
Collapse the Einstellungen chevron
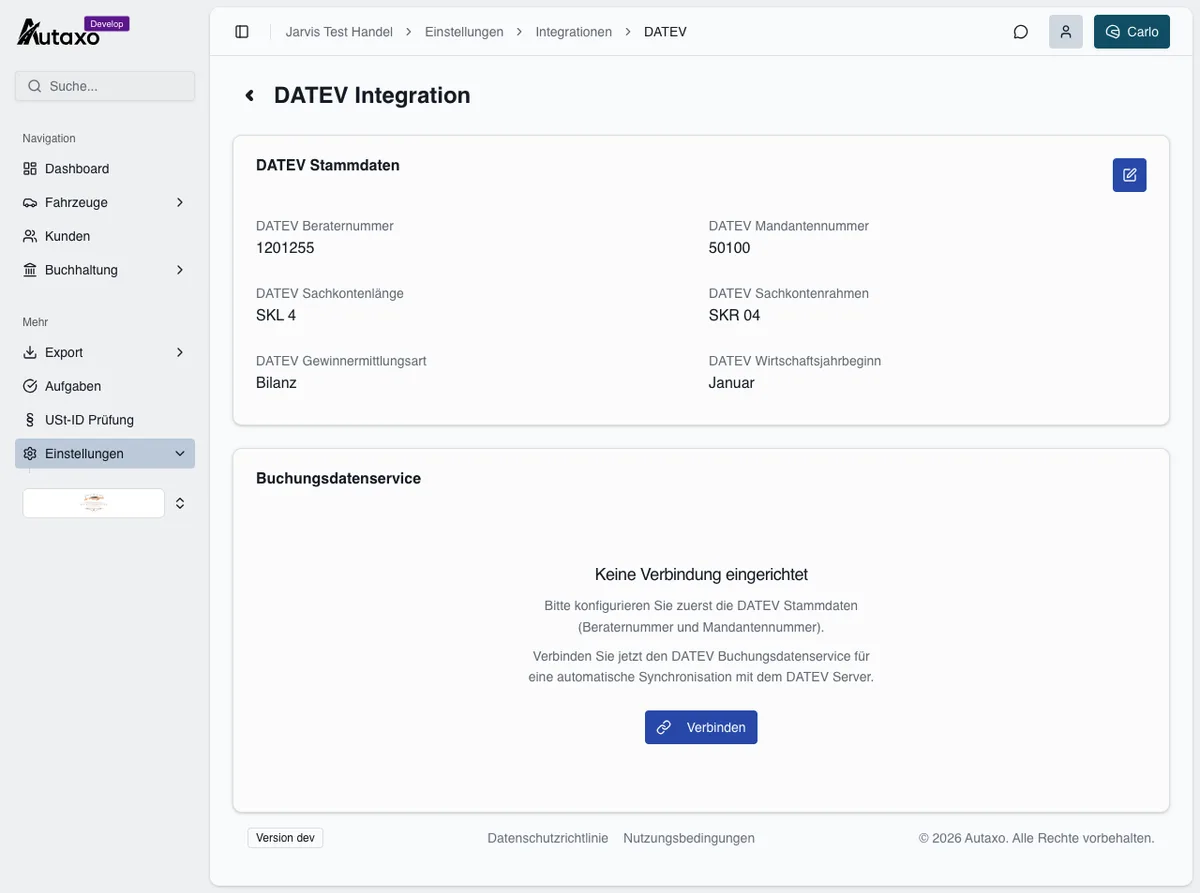click(180, 454)
